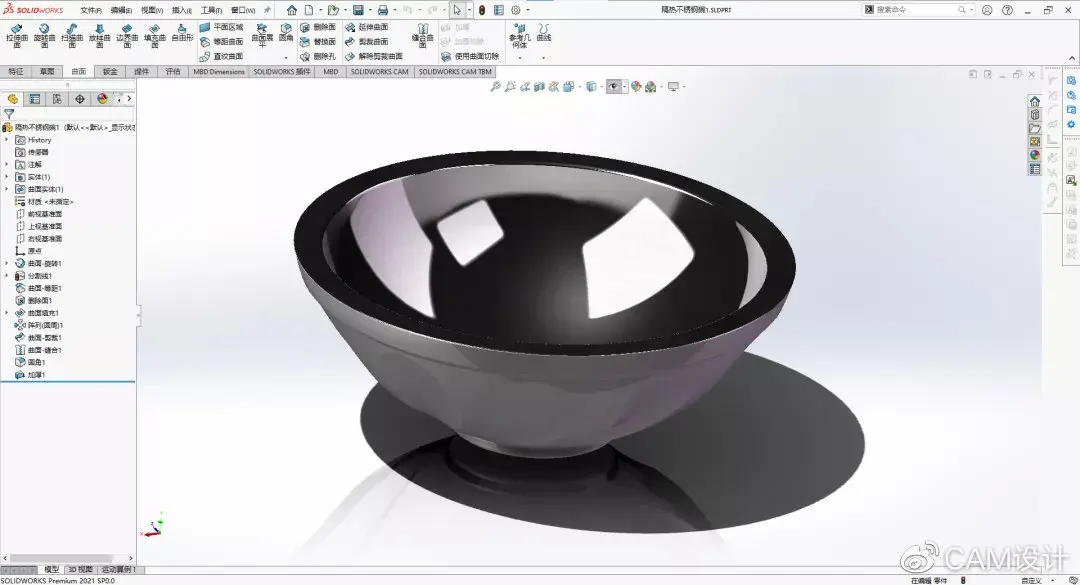Toggle the Hide/Show Items eye button
Screen dimensions: 1080x585
(613, 87)
